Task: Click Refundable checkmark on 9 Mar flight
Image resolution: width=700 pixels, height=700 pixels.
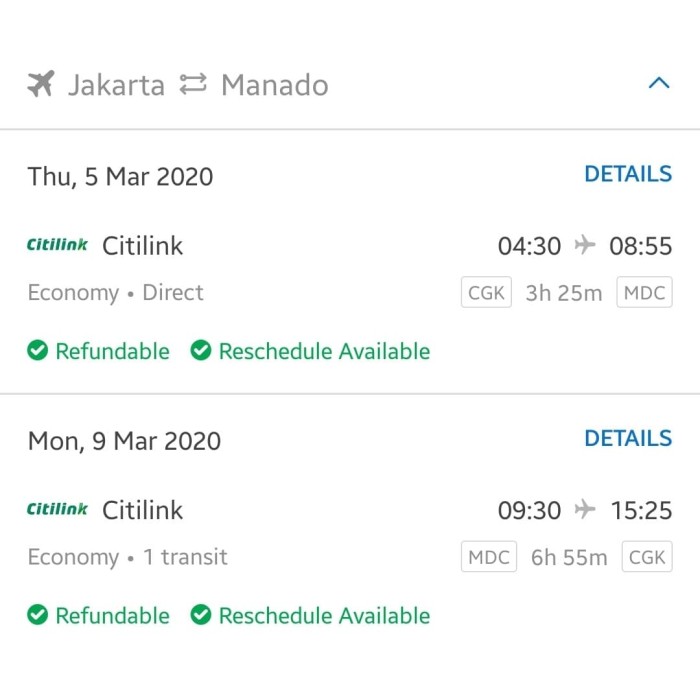Action: pos(38,615)
